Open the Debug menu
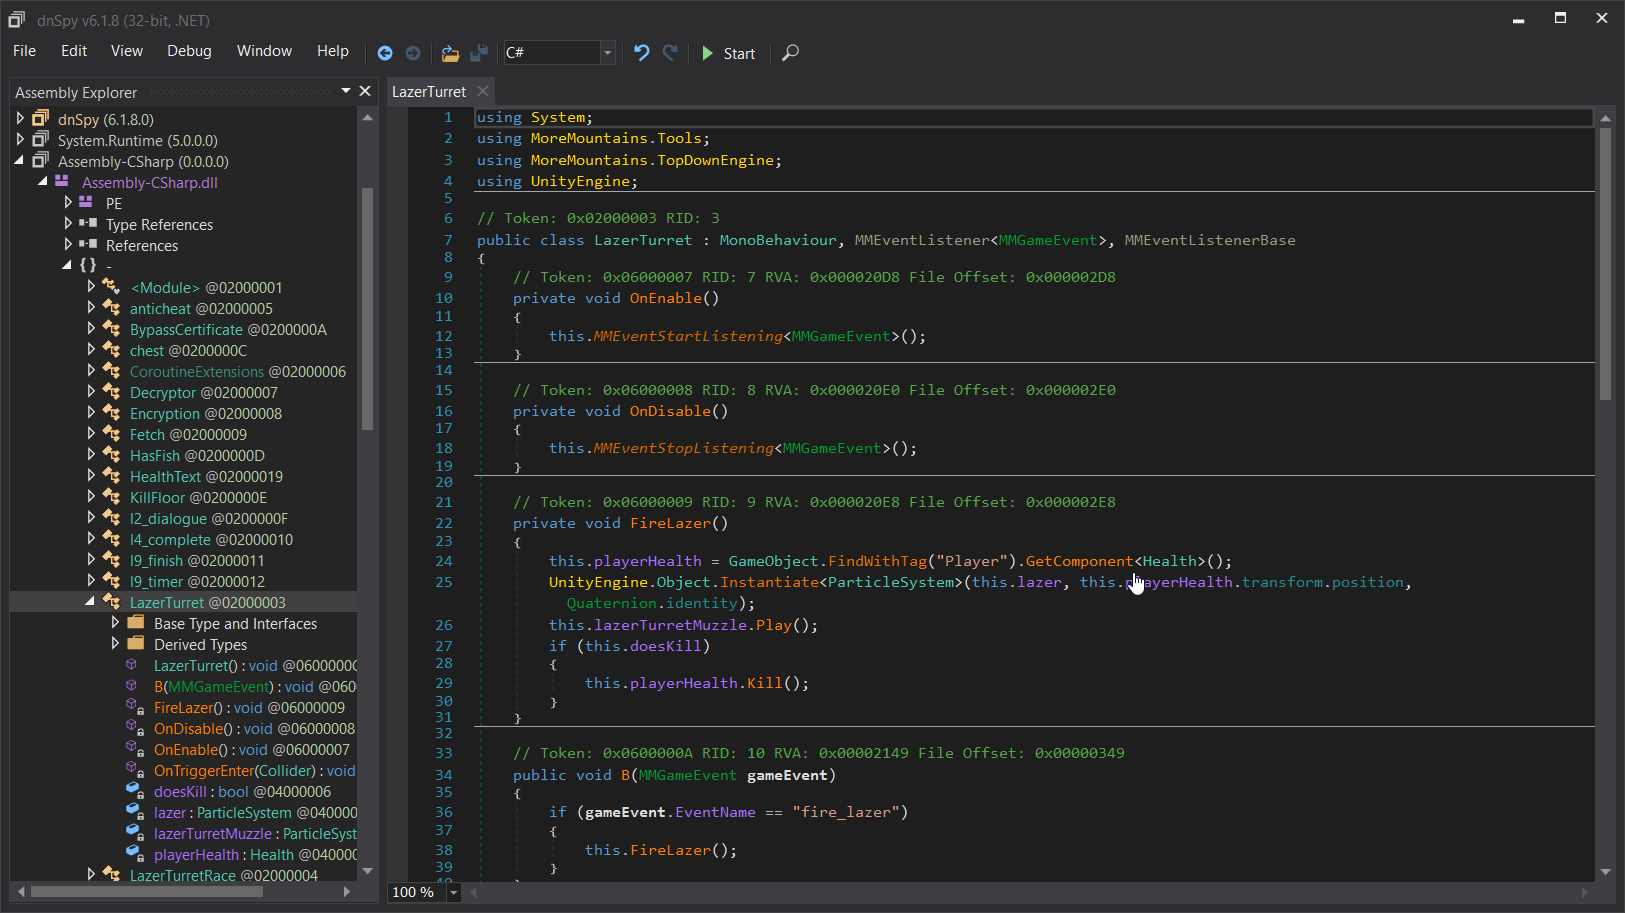The height and width of the screenshot is (913, 1625). click(189, 51)
